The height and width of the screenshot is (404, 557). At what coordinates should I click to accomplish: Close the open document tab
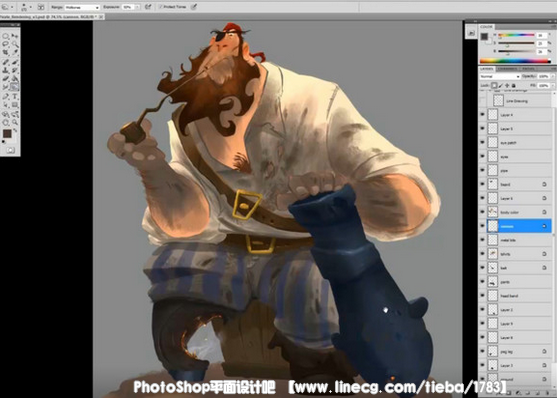point(101,17)
